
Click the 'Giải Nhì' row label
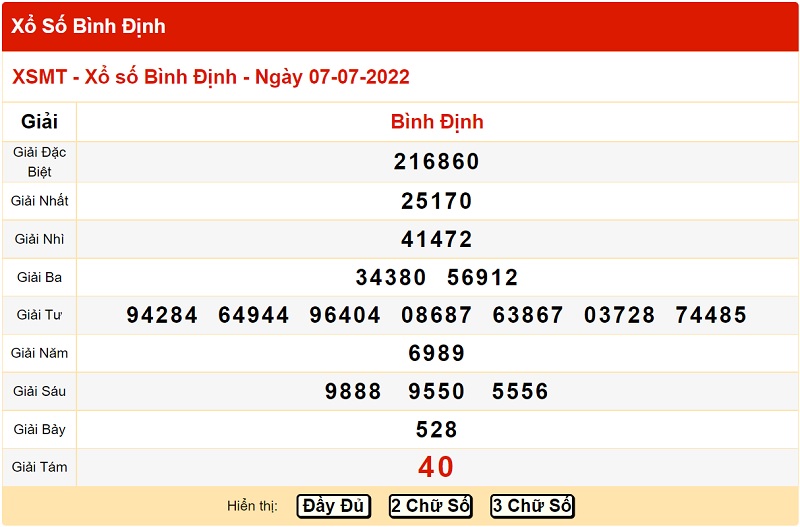point(39,239)
